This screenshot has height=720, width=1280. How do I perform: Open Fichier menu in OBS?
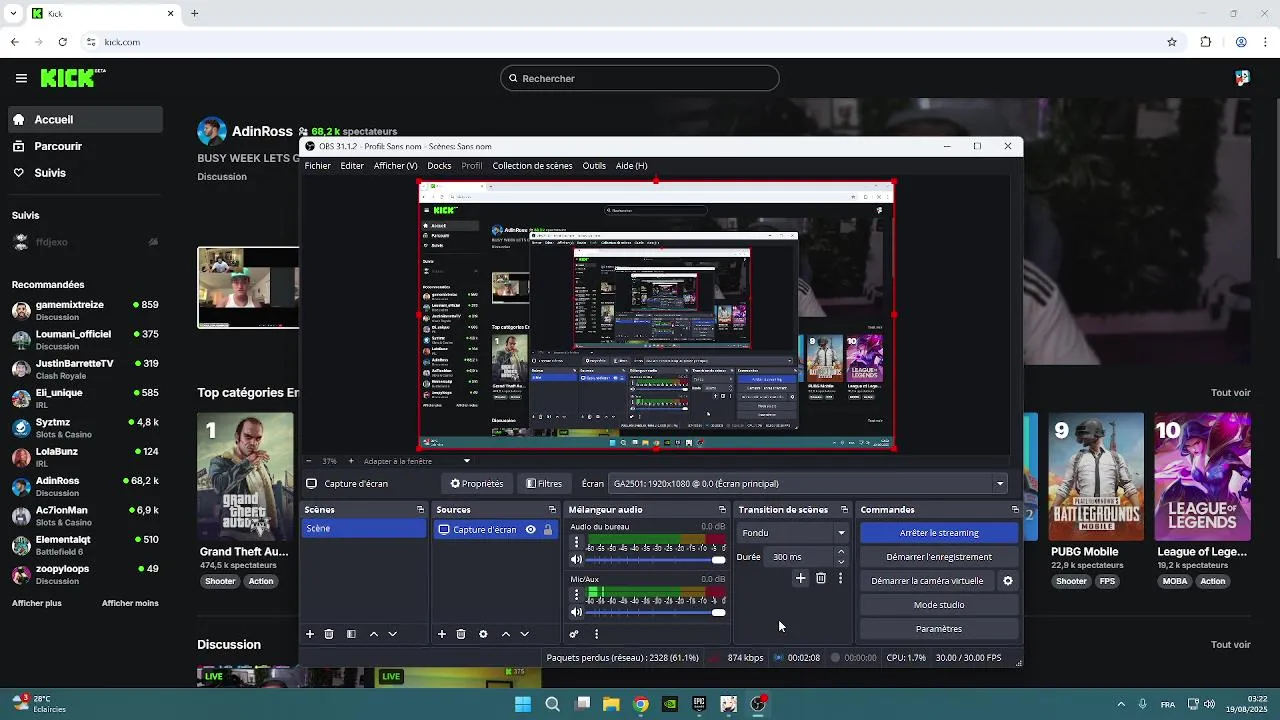pos(317,166)
